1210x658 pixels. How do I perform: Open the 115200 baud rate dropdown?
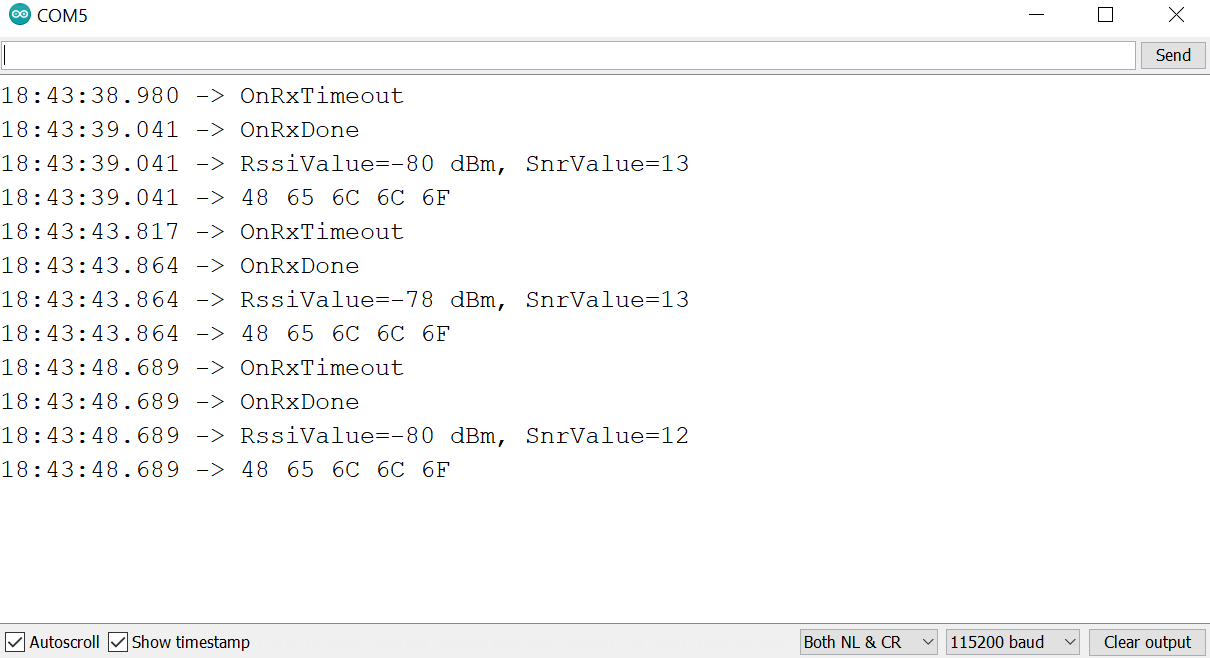click(1013, 642)
